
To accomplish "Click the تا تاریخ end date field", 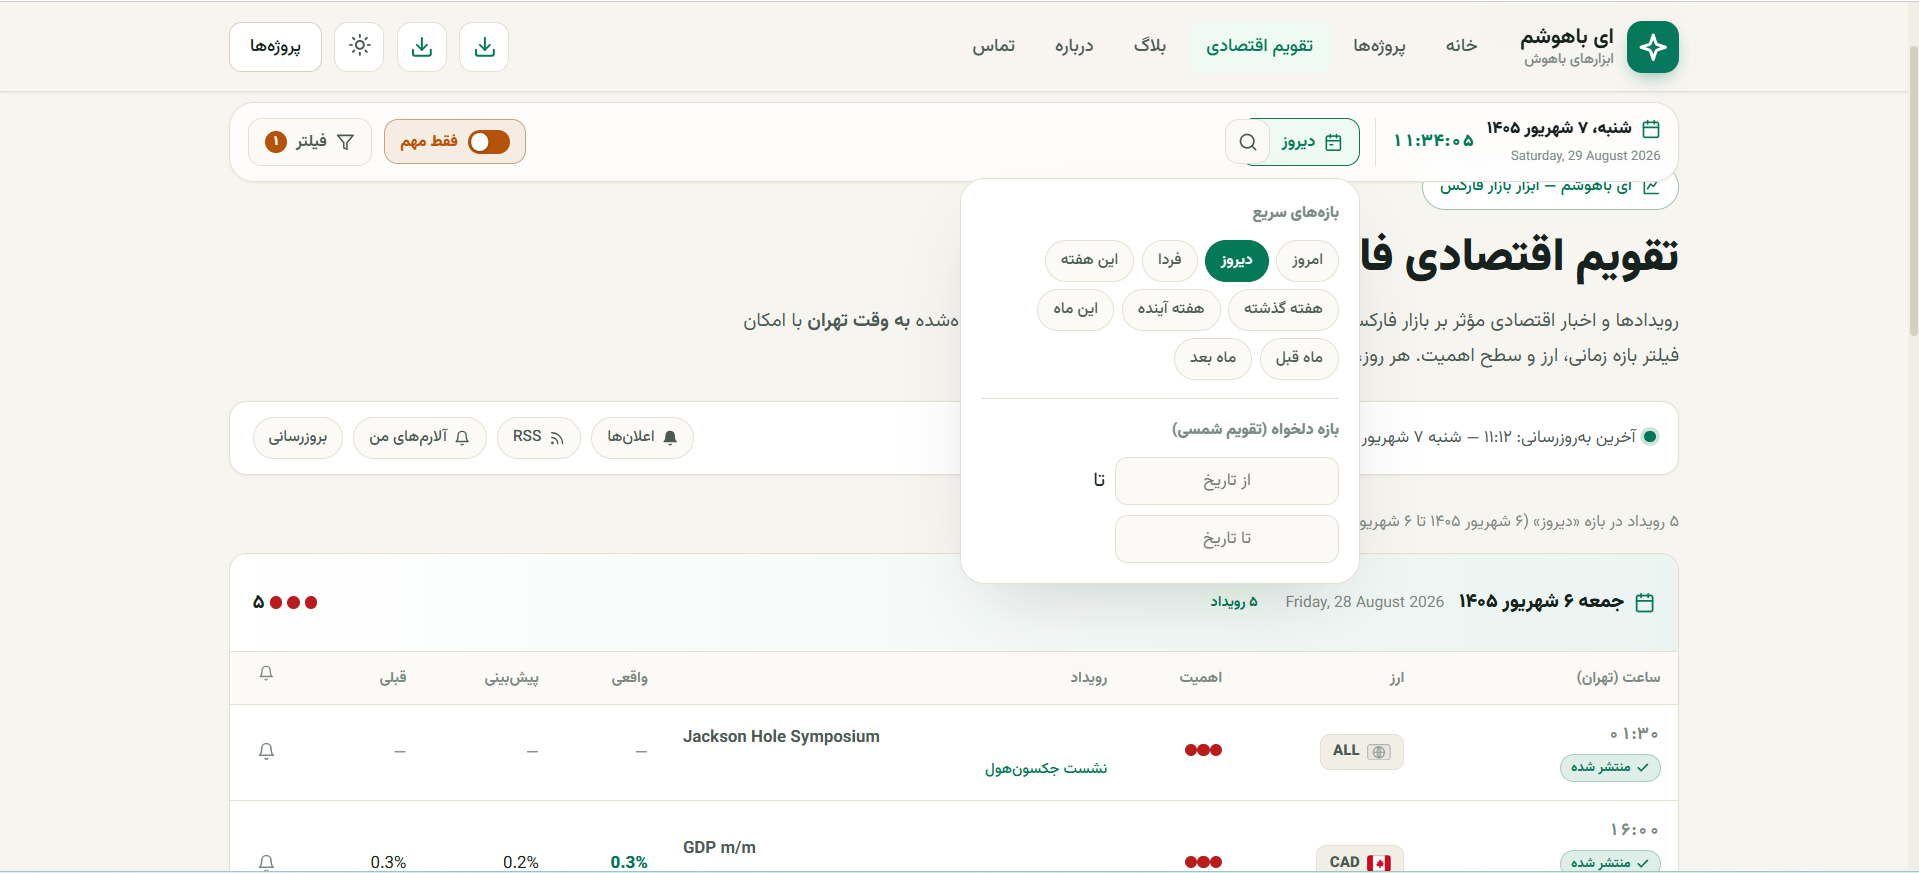I will click(1226, 539).
